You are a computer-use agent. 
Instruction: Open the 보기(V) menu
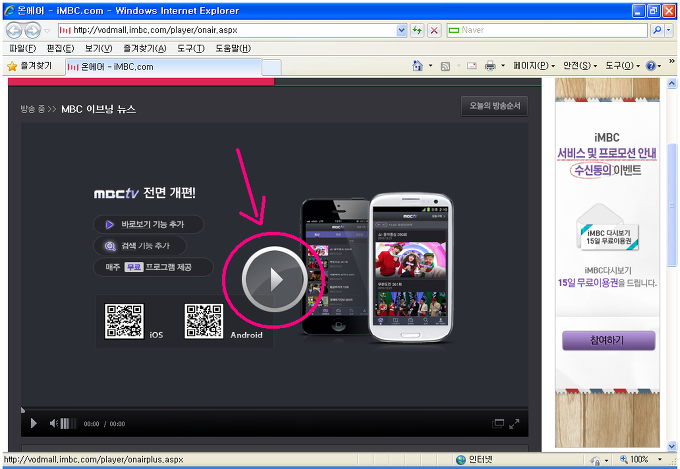pos(98,48)
